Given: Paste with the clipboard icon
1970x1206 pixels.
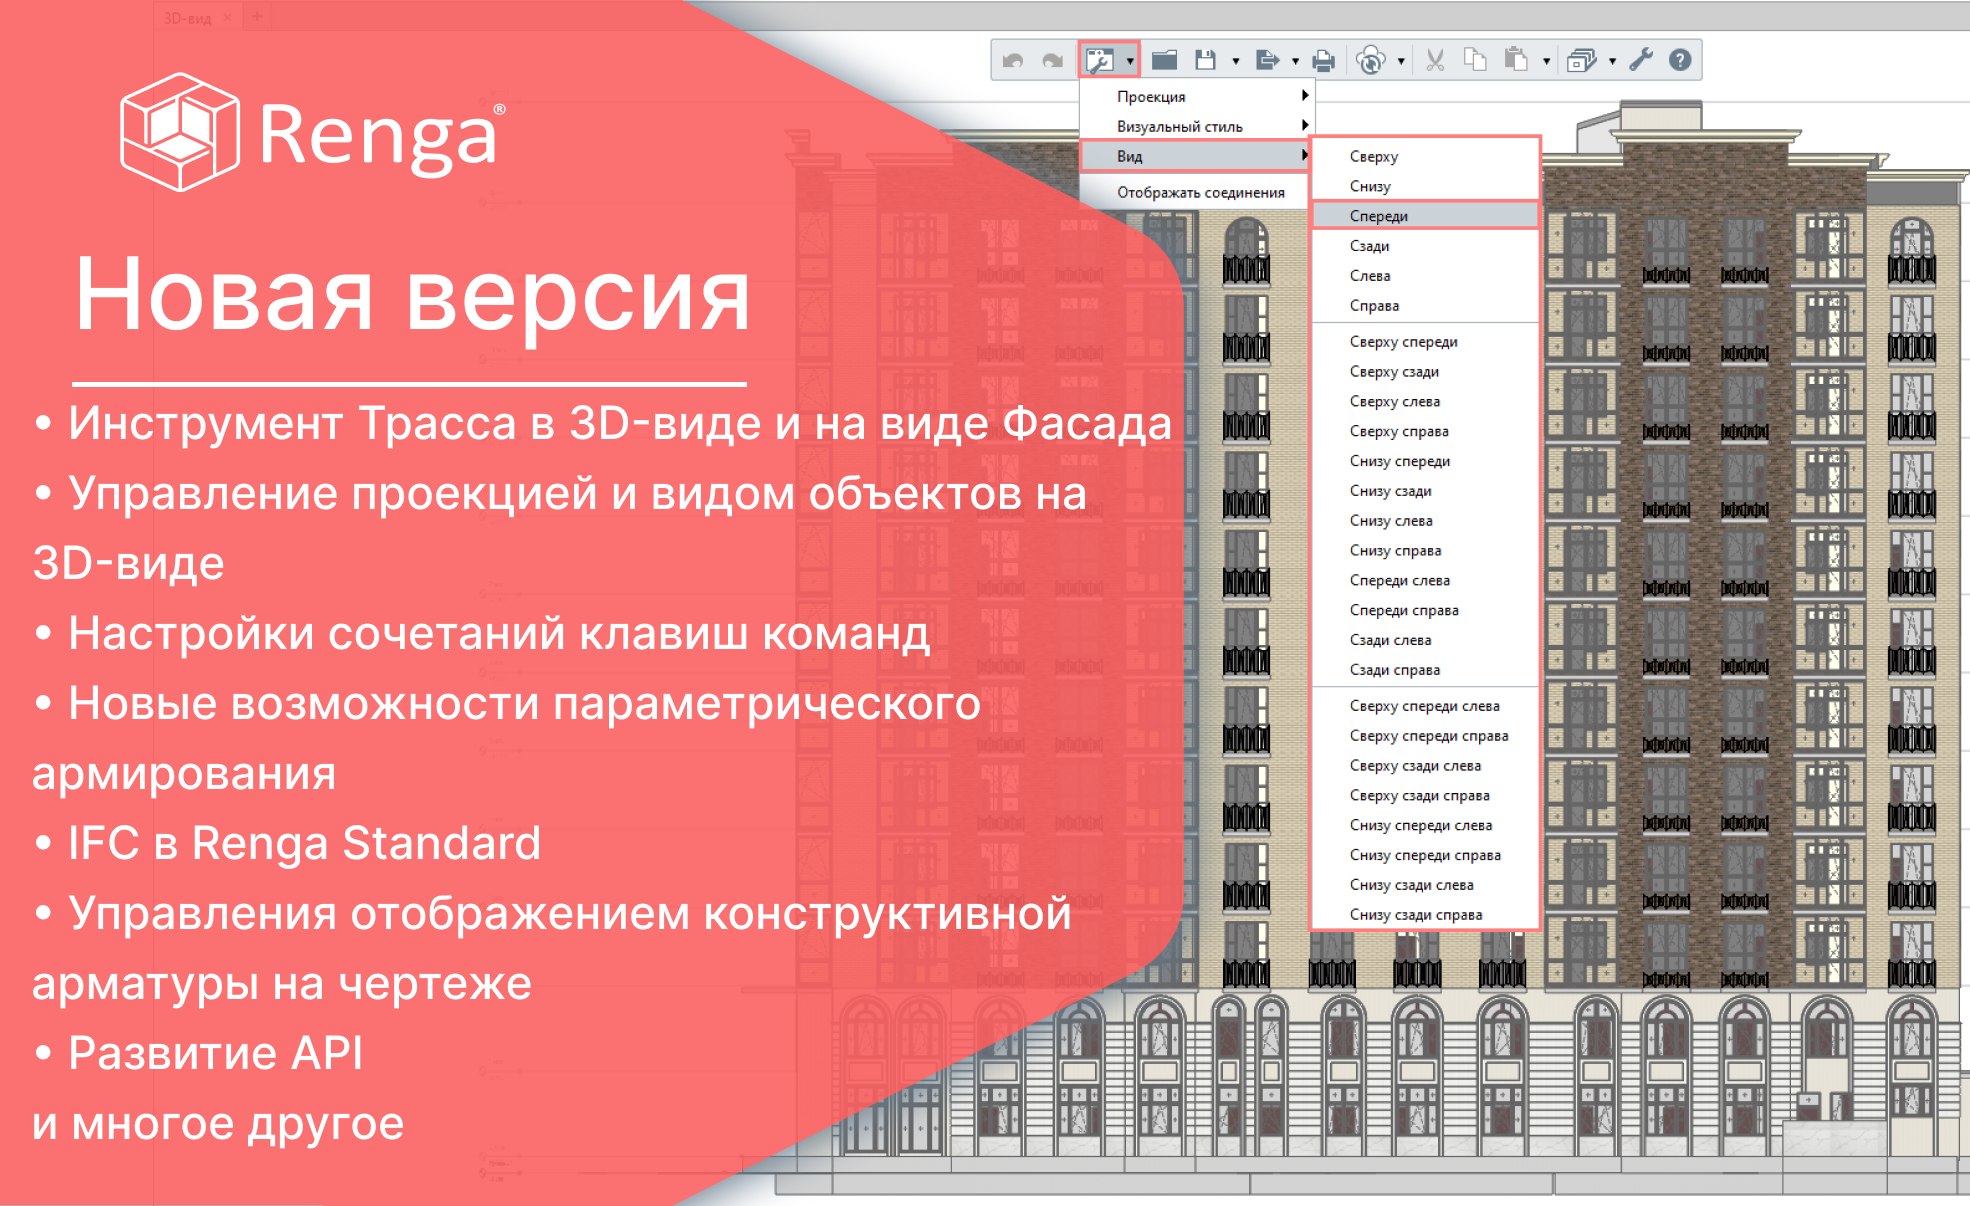Looking at the screenshot, I should tap(1517, 60).
